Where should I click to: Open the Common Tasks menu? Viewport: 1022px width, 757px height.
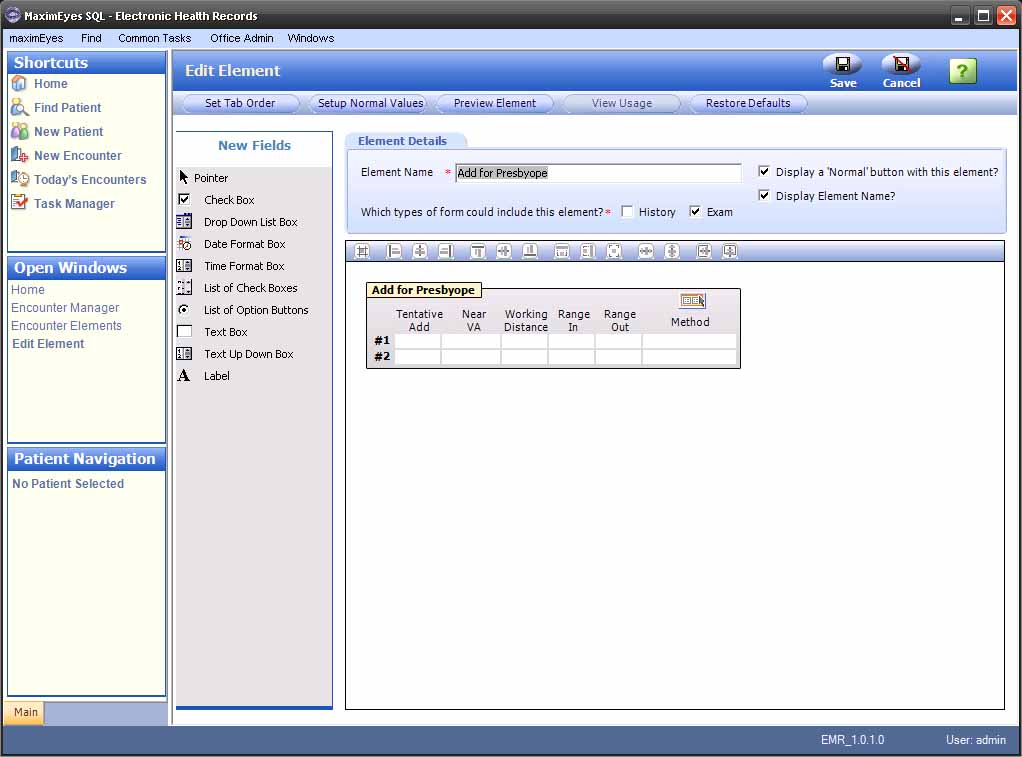pos(154,38)
